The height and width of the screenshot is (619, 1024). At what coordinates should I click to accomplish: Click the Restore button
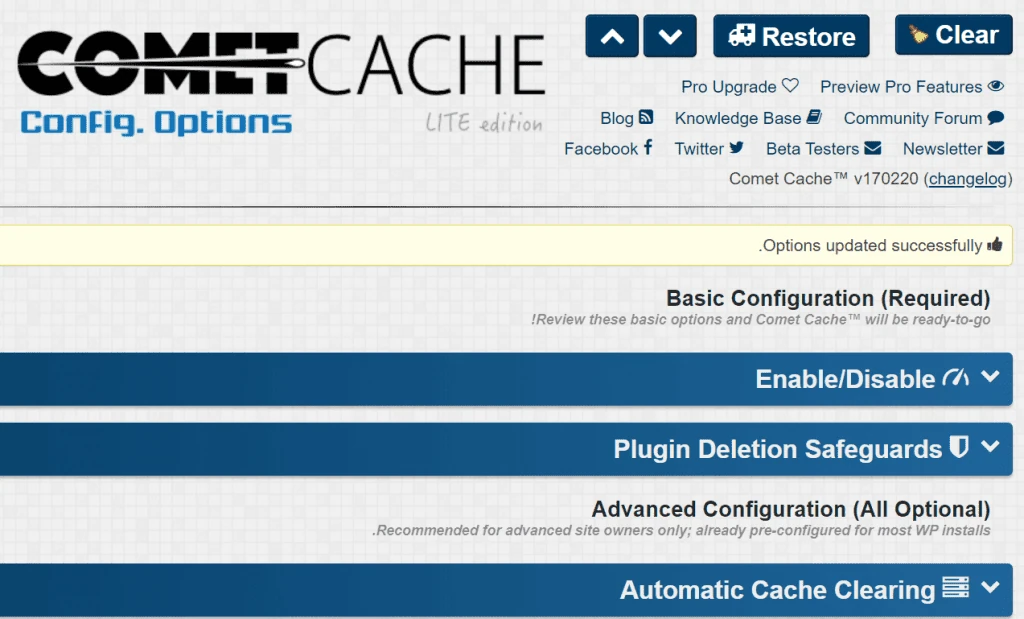tap(792, 36)
